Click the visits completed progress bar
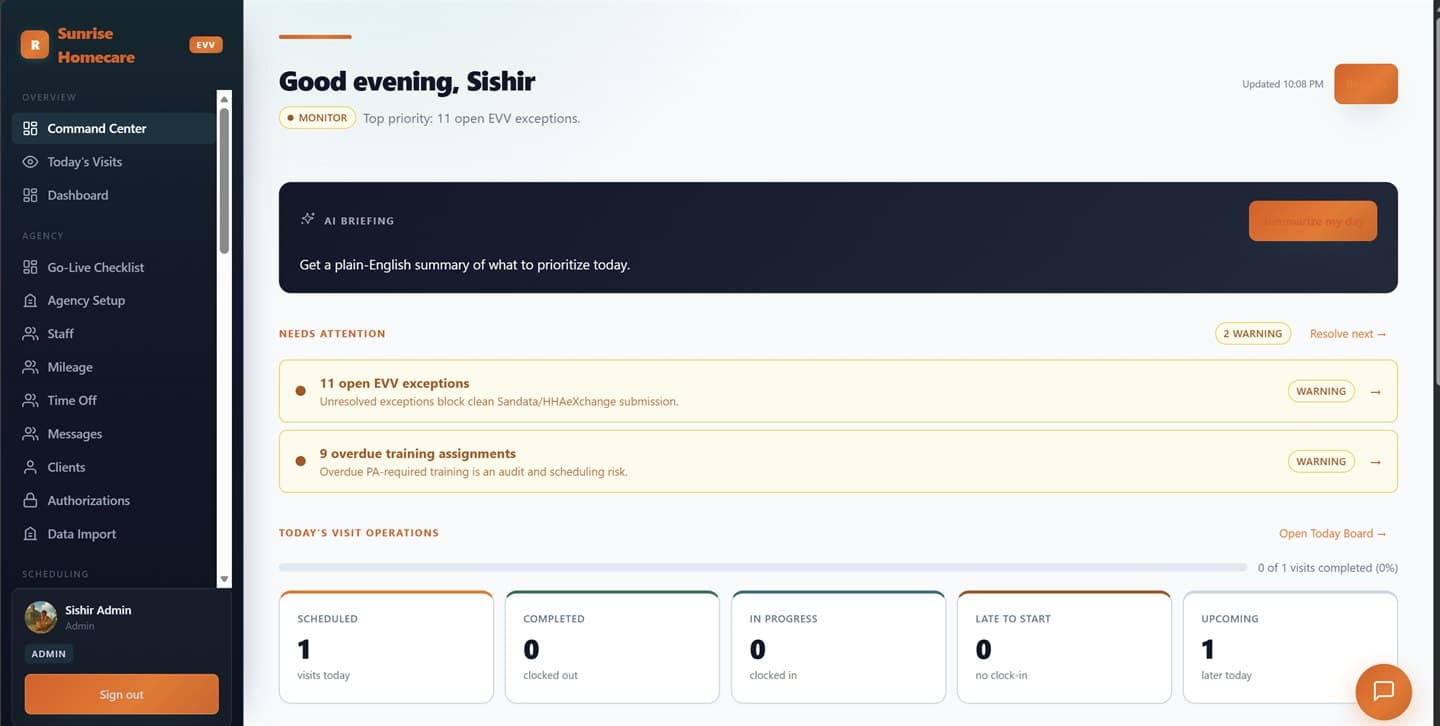 point(763,568)
